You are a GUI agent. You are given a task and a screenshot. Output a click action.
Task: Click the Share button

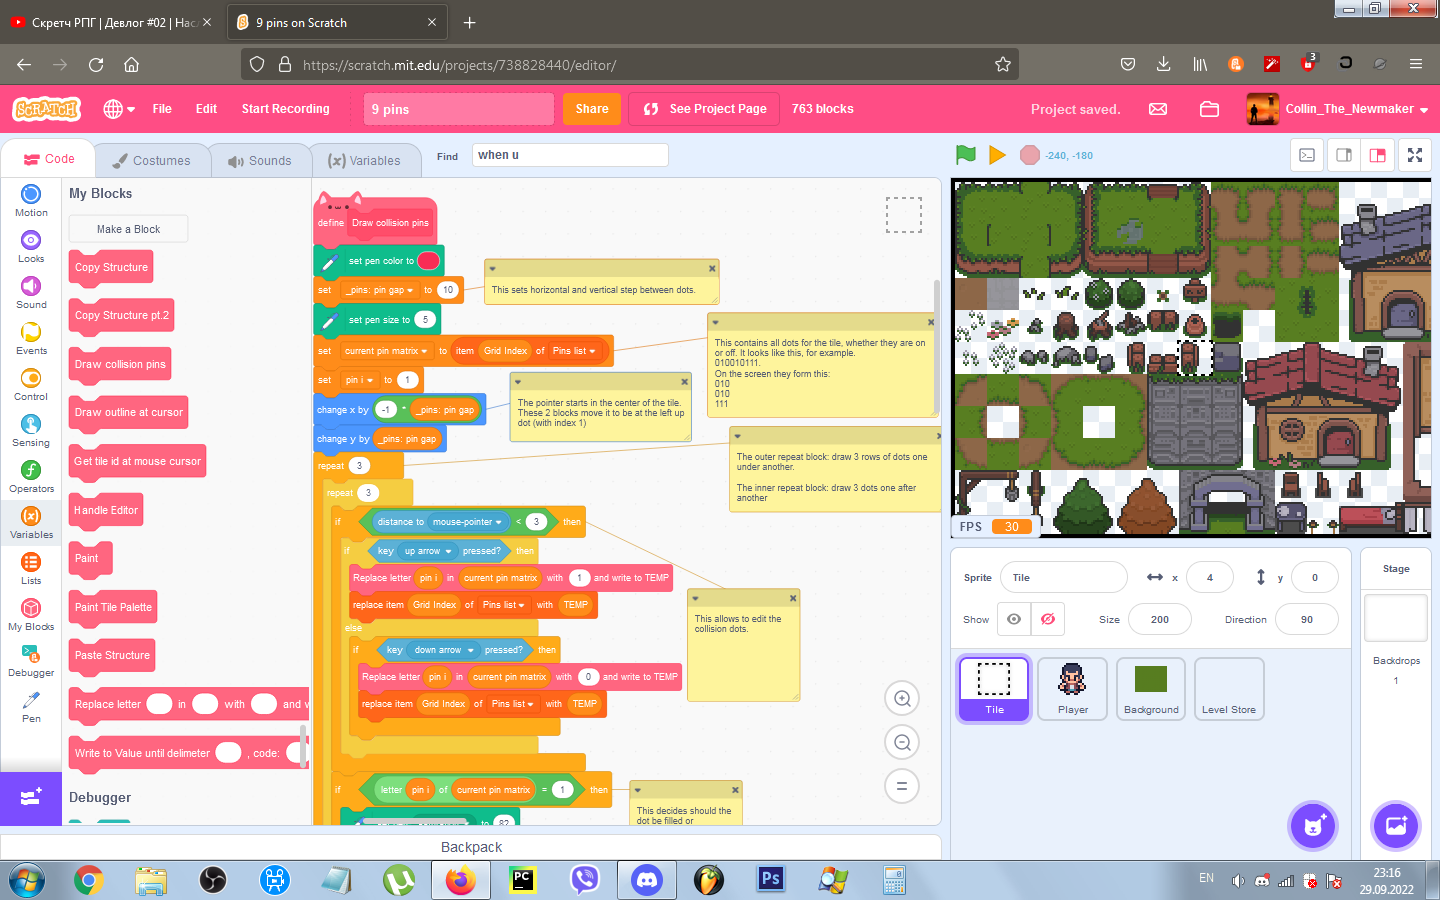point(592,109)
